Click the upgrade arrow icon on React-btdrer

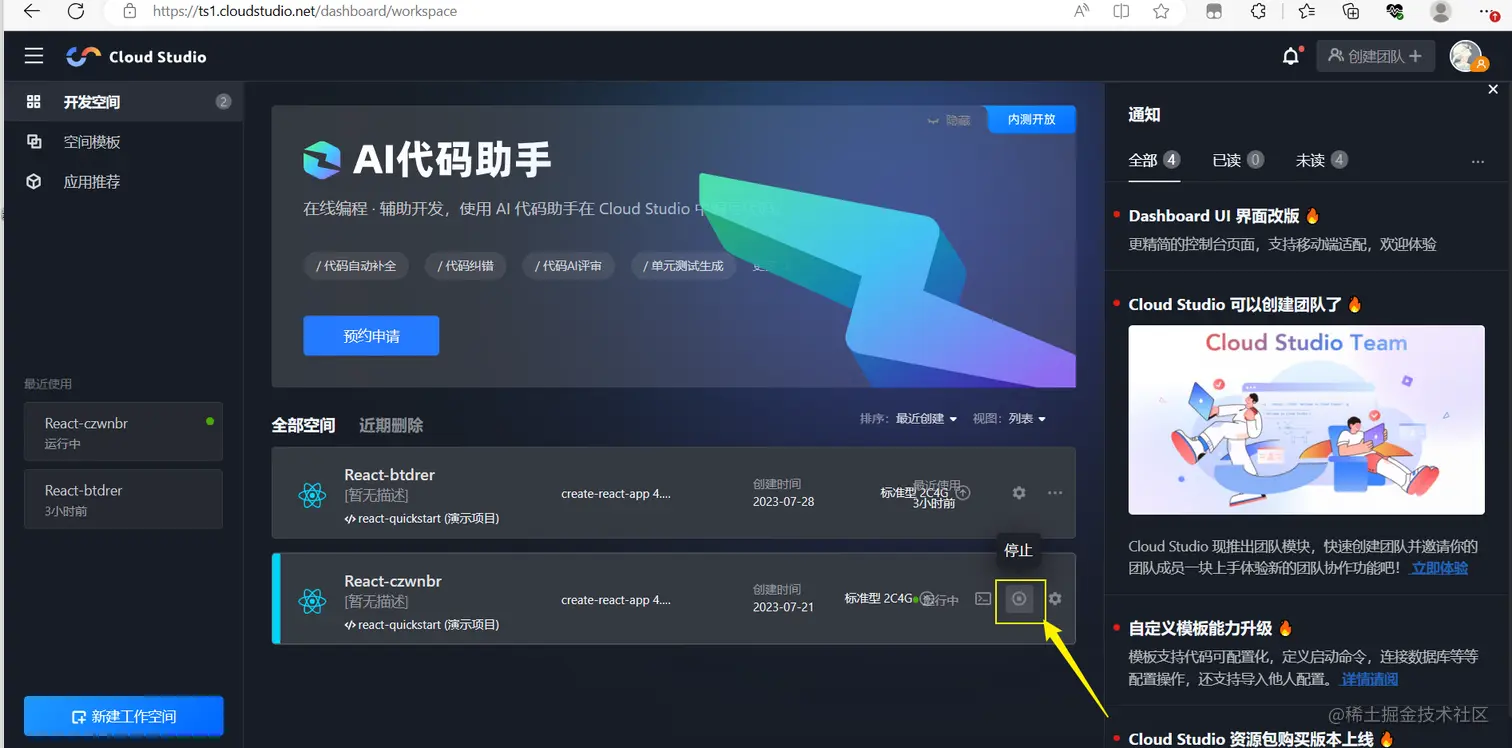coord(963,492)
